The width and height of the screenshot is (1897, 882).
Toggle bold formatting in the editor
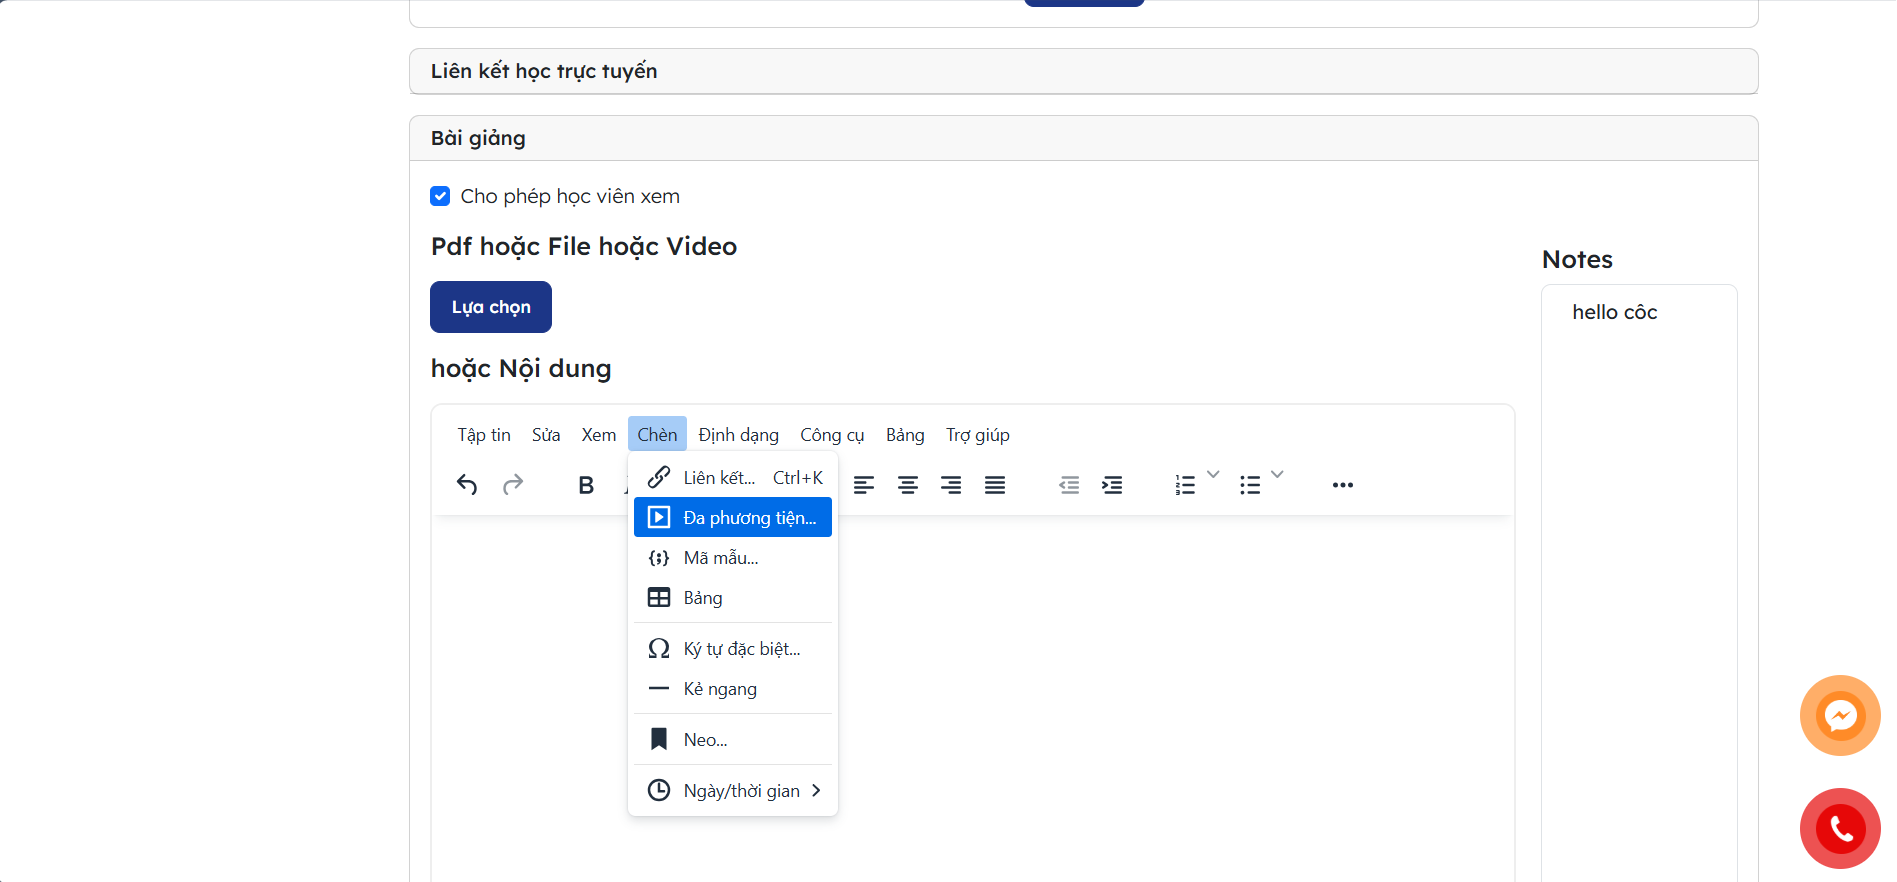pyautogui.click(x=586, y=485)
